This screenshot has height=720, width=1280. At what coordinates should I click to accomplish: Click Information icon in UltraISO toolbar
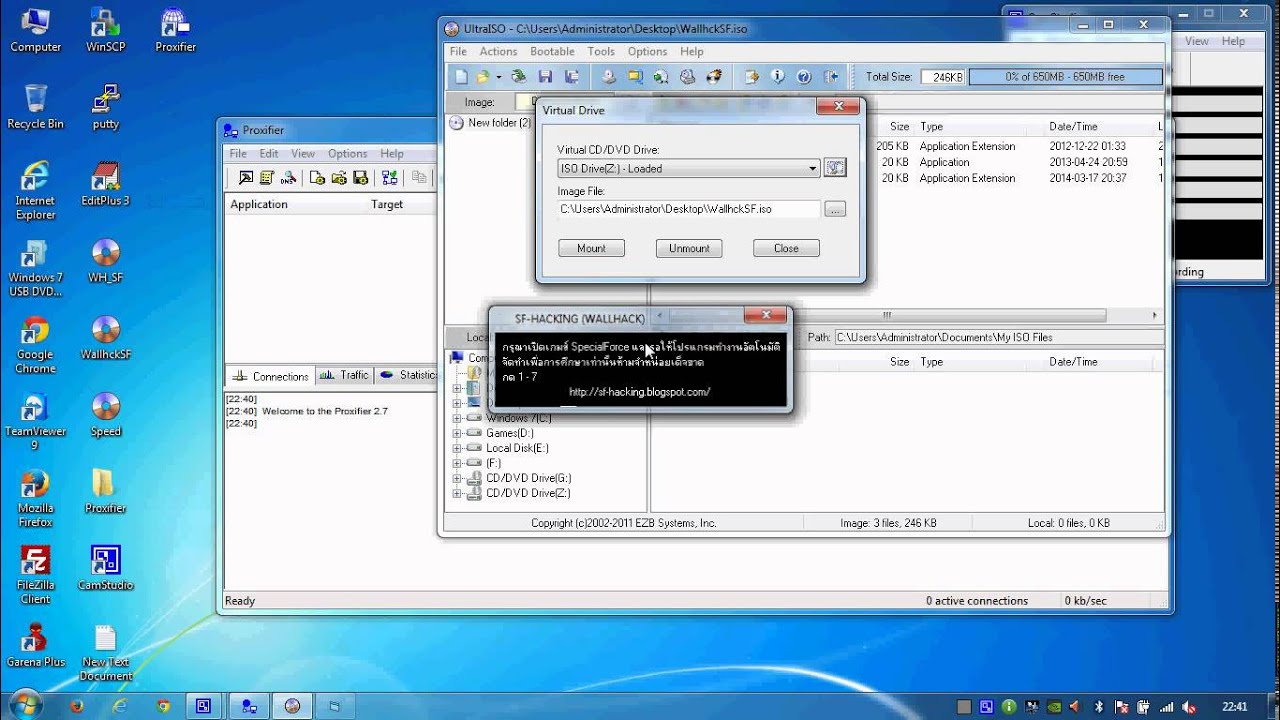pyautogui.click(x=778, y=77)
